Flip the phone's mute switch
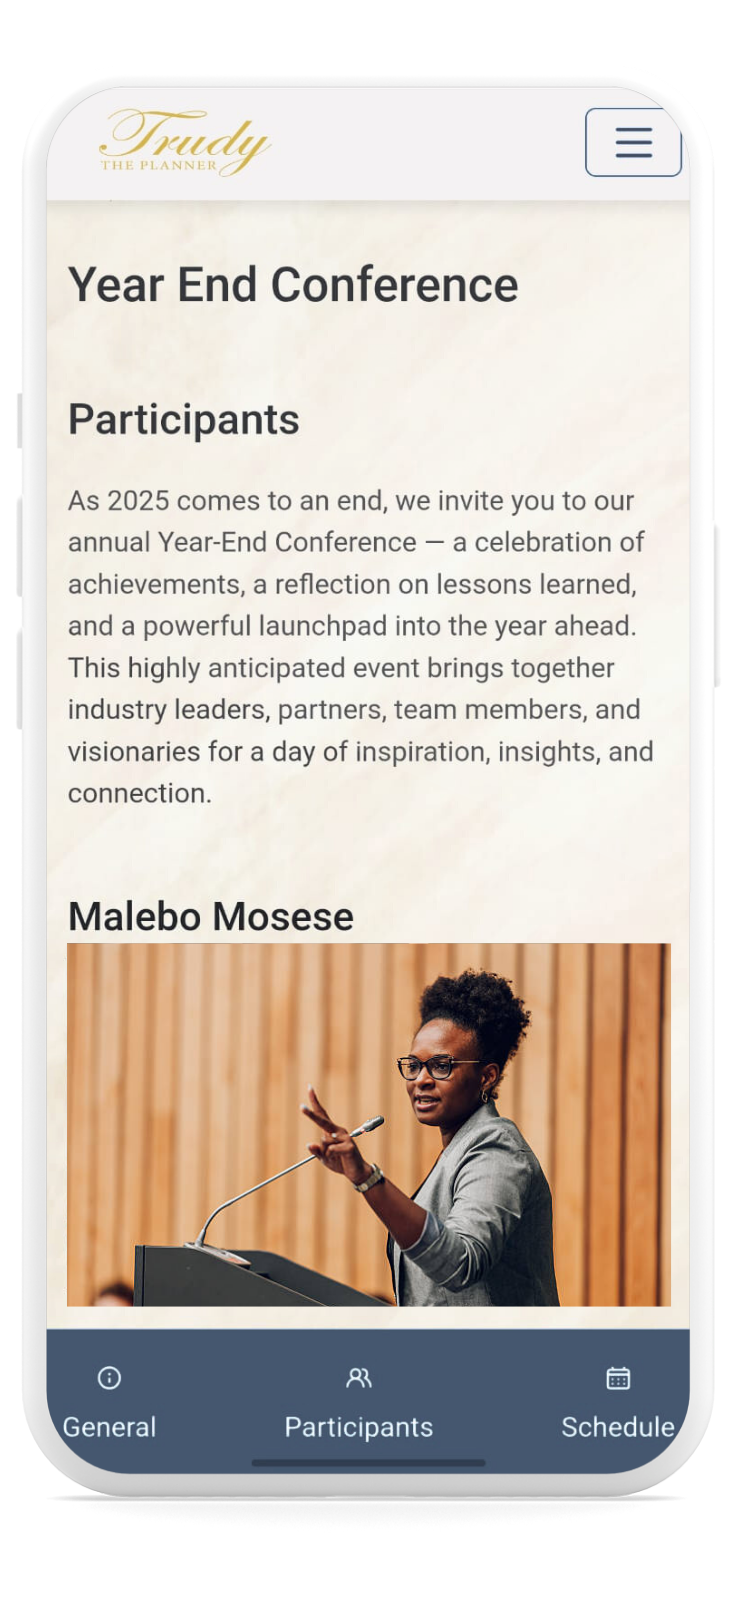 [x=19, y=420]
